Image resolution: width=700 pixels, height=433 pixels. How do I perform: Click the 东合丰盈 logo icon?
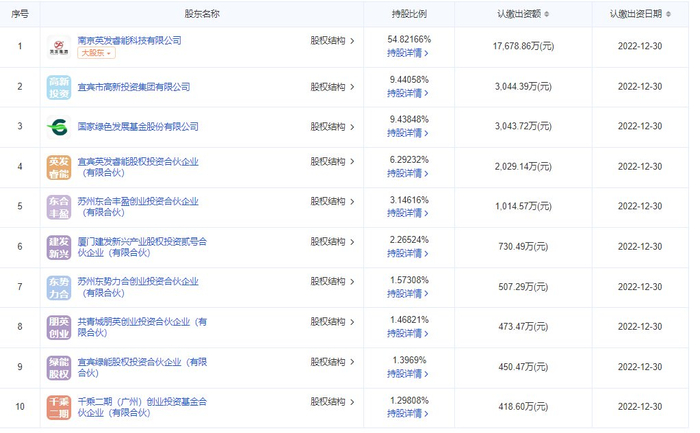click(58, 207)
